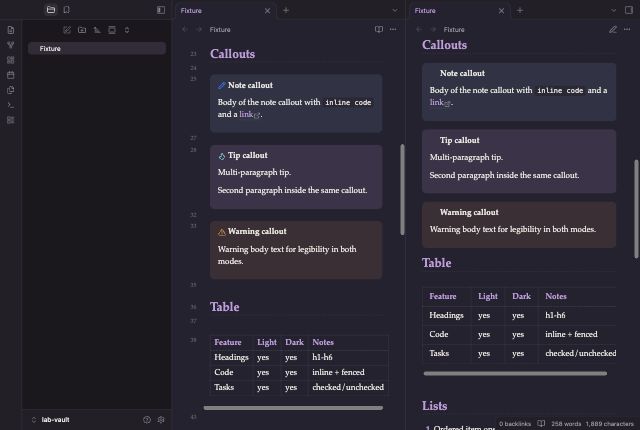
Task: Click 'Tip callout' title in left pane
Action: (x=248, y=155)
